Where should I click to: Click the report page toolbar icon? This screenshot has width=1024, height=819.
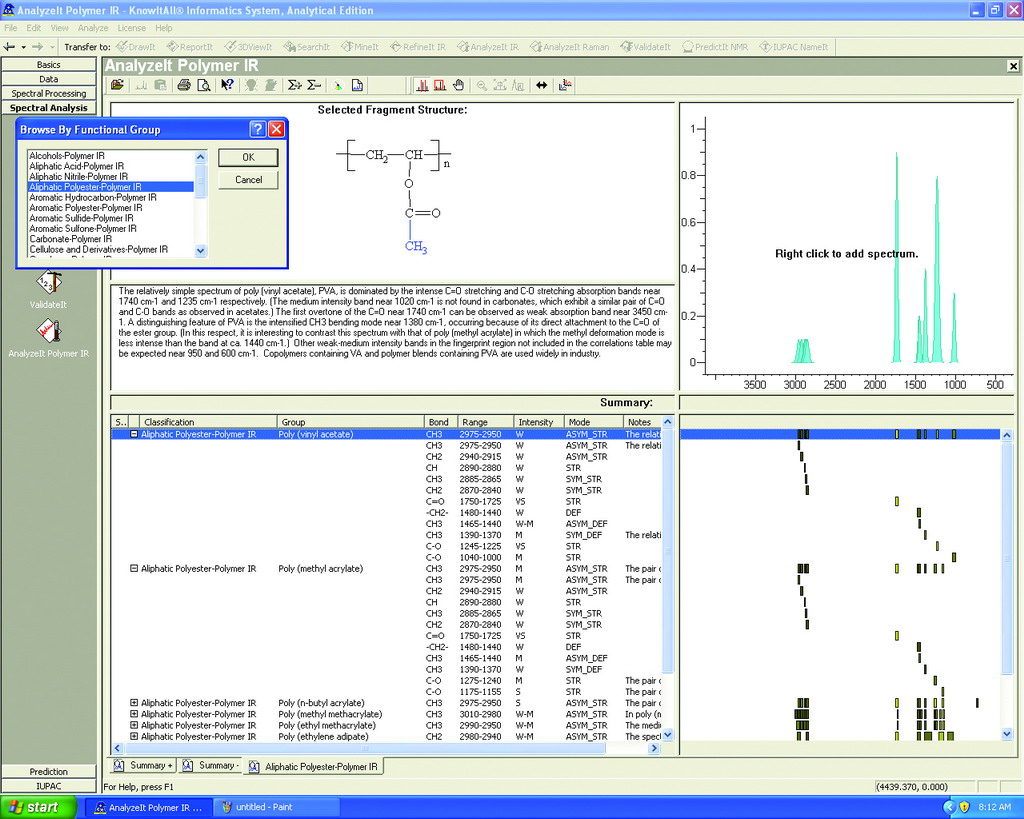coord(357,85)
